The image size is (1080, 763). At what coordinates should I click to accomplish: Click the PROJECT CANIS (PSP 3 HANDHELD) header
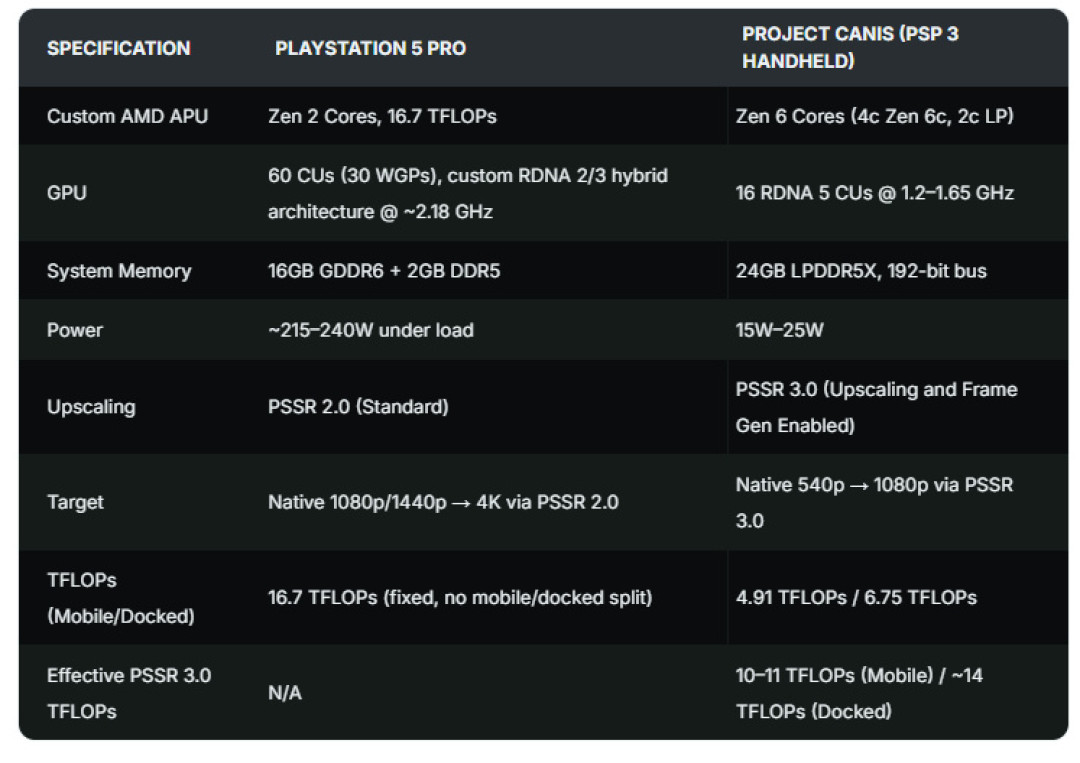tap(850, 48)
